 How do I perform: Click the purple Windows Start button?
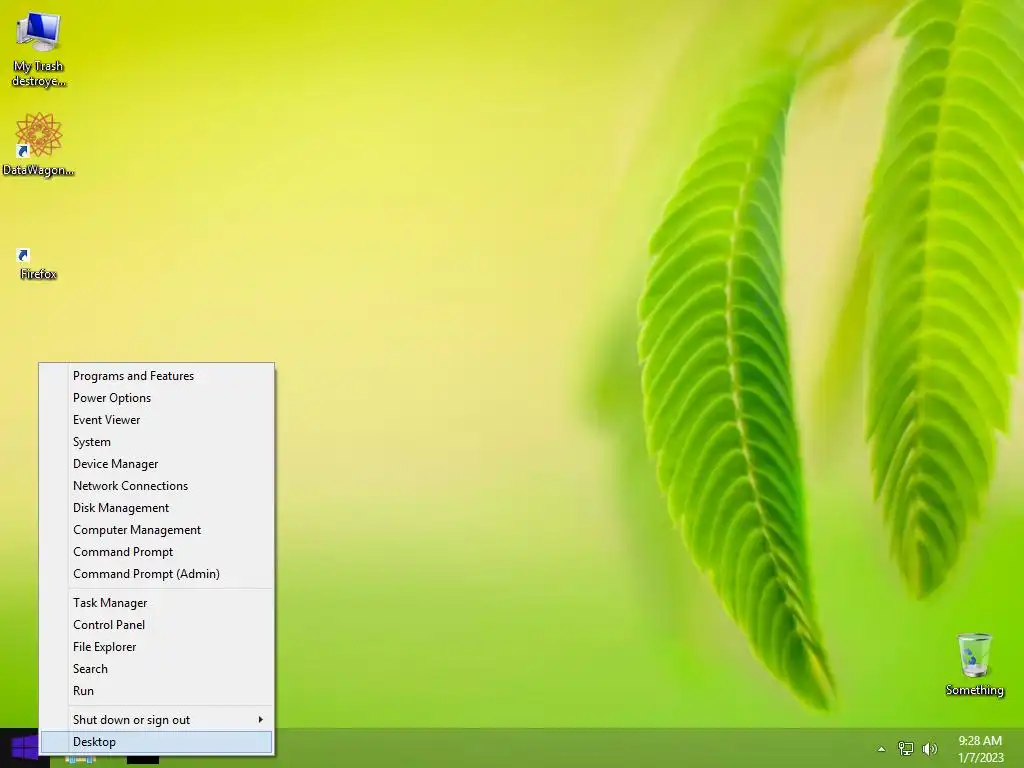click(x=24, y=748)
